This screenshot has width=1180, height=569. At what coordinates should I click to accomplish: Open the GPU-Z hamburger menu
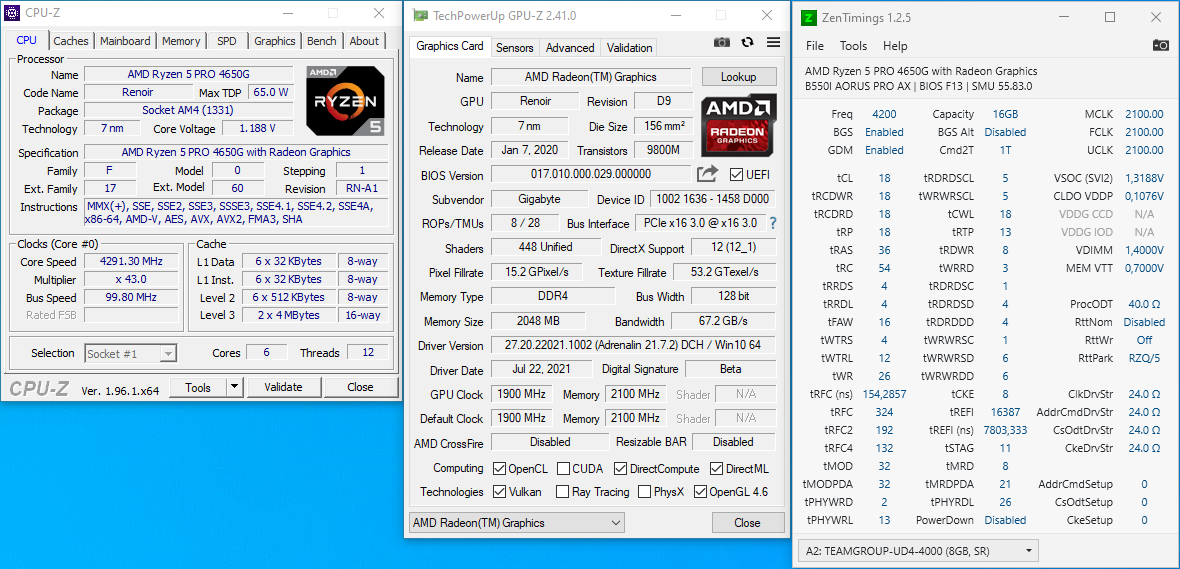[773, 42]
